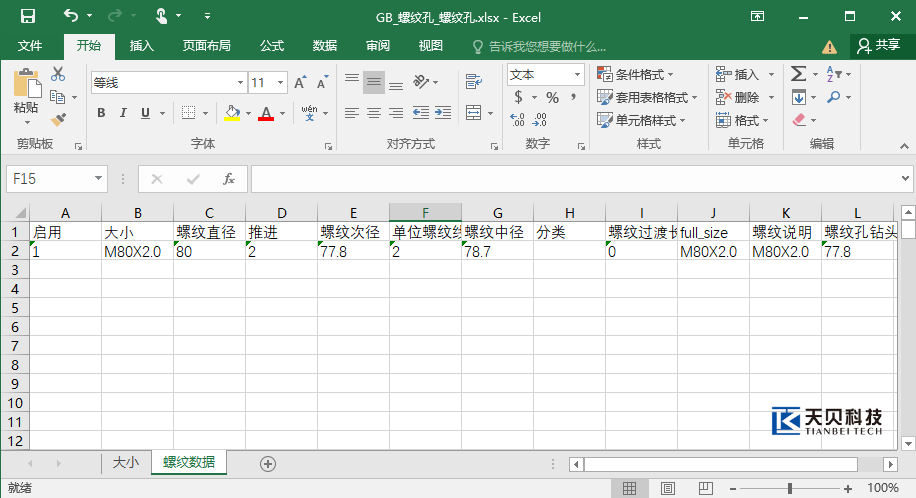Click the Format Painter brush icon

pyautogui.click(x=58, y=119)
